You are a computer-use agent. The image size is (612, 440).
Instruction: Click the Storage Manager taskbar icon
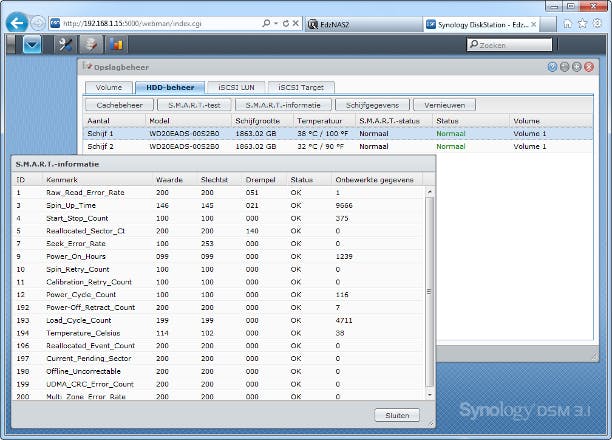pos(90,45)
